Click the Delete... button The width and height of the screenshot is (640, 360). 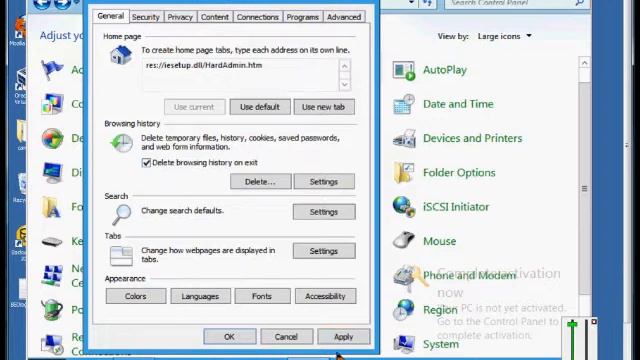(x=260, y=182)
